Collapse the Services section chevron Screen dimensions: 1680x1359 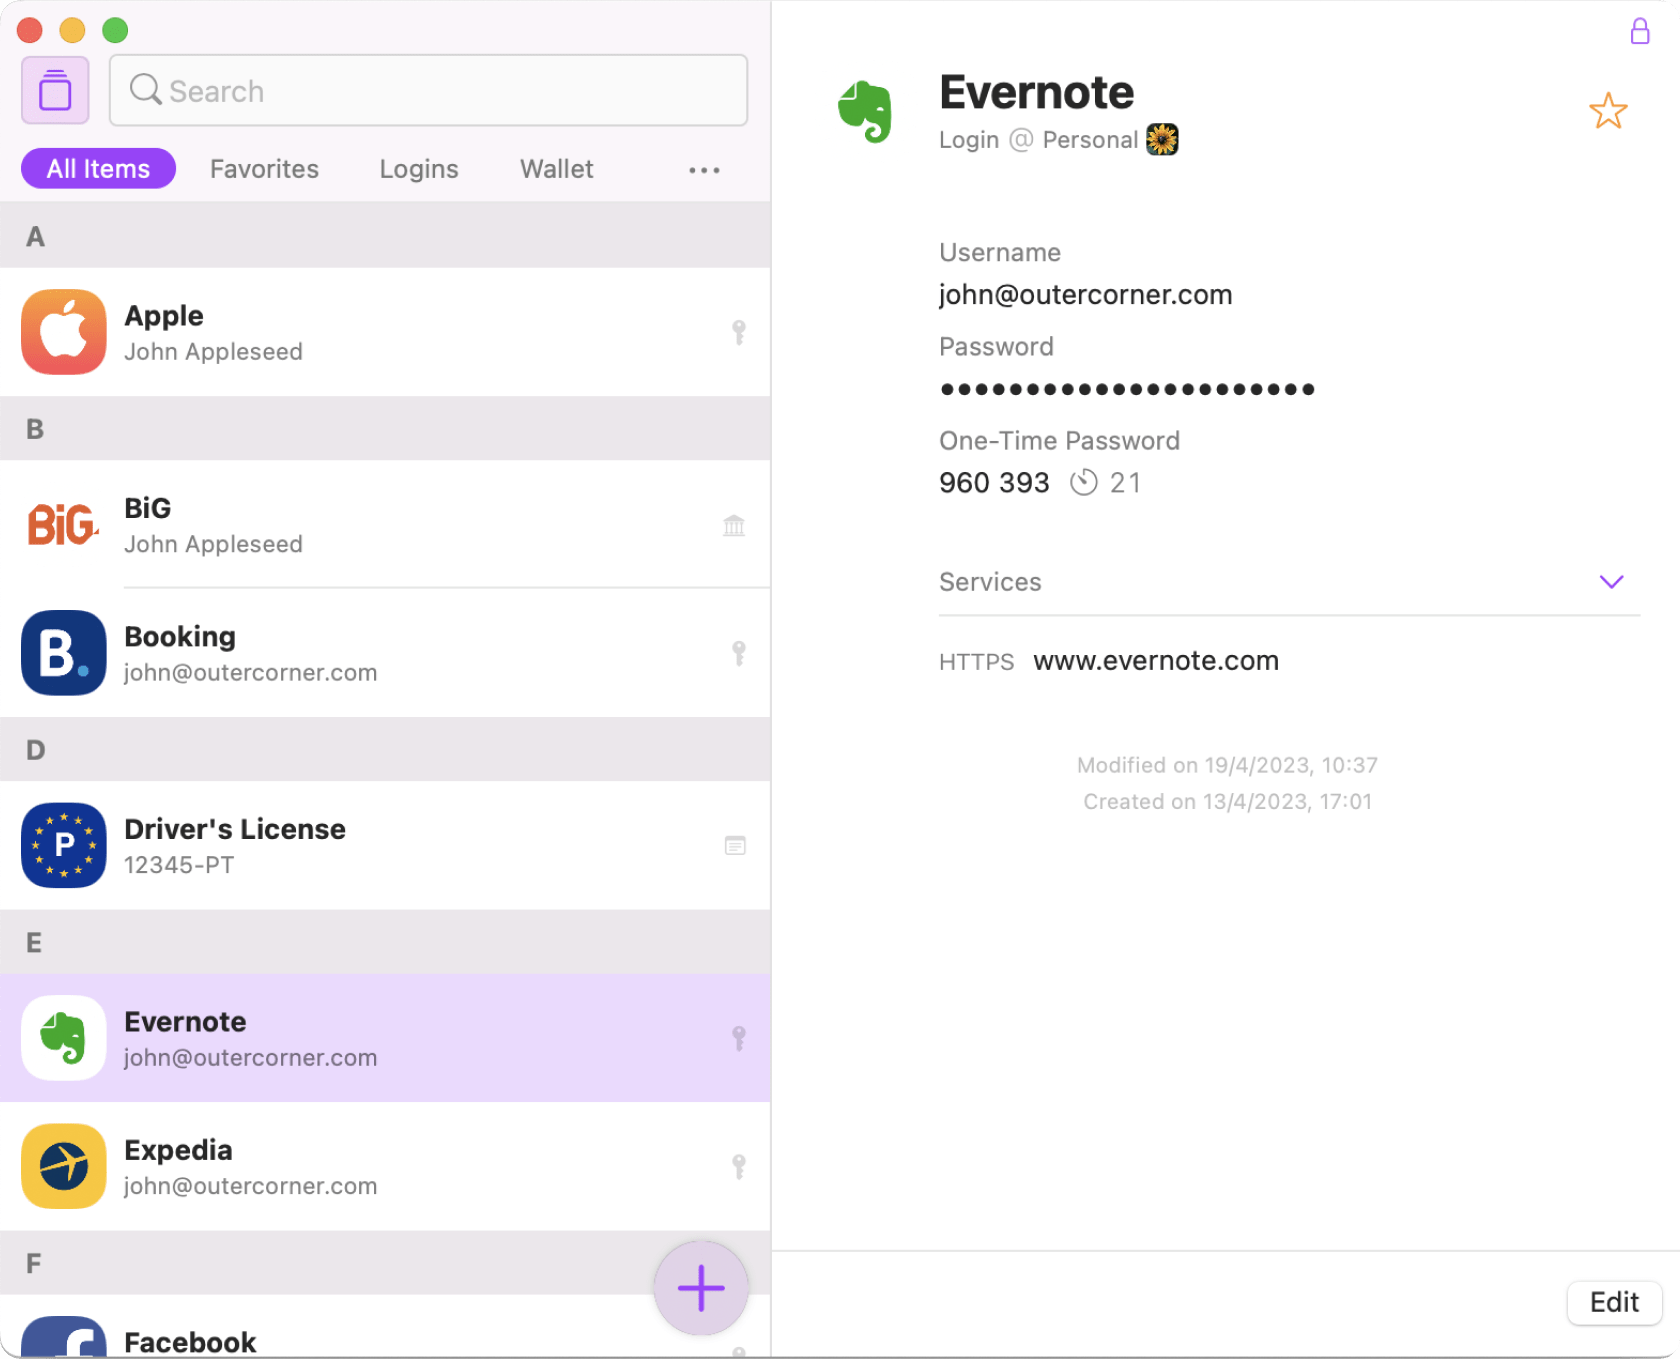pos(1610,582)
